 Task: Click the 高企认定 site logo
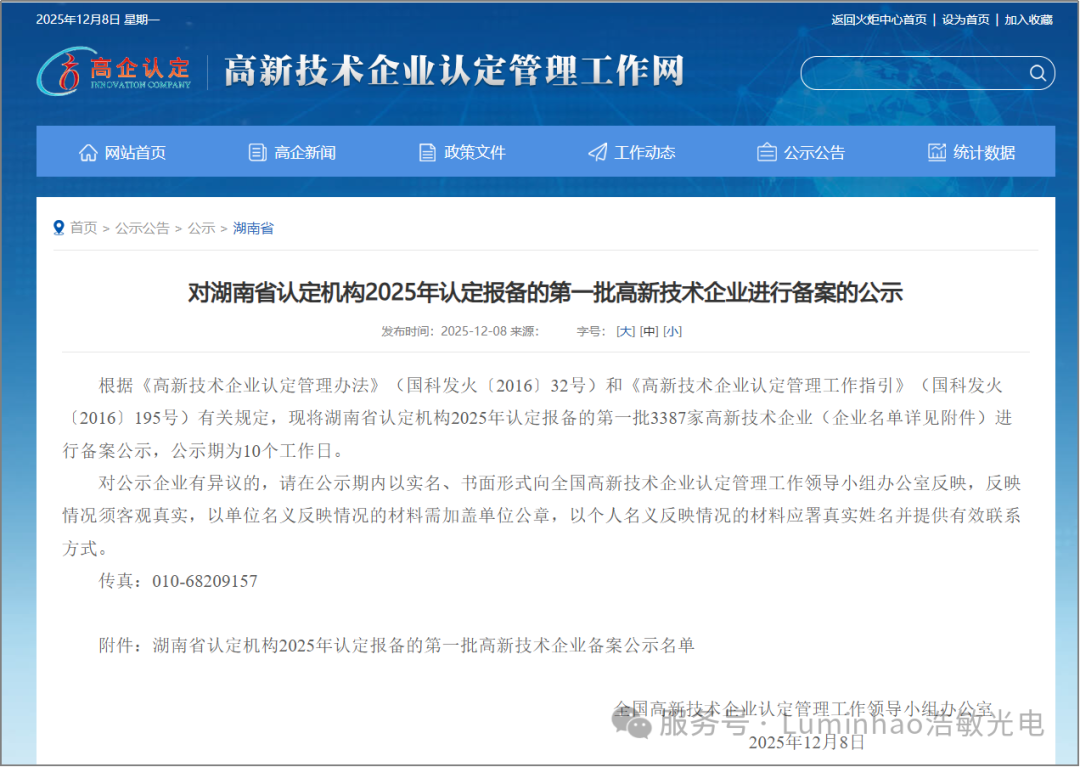point(115,72)
